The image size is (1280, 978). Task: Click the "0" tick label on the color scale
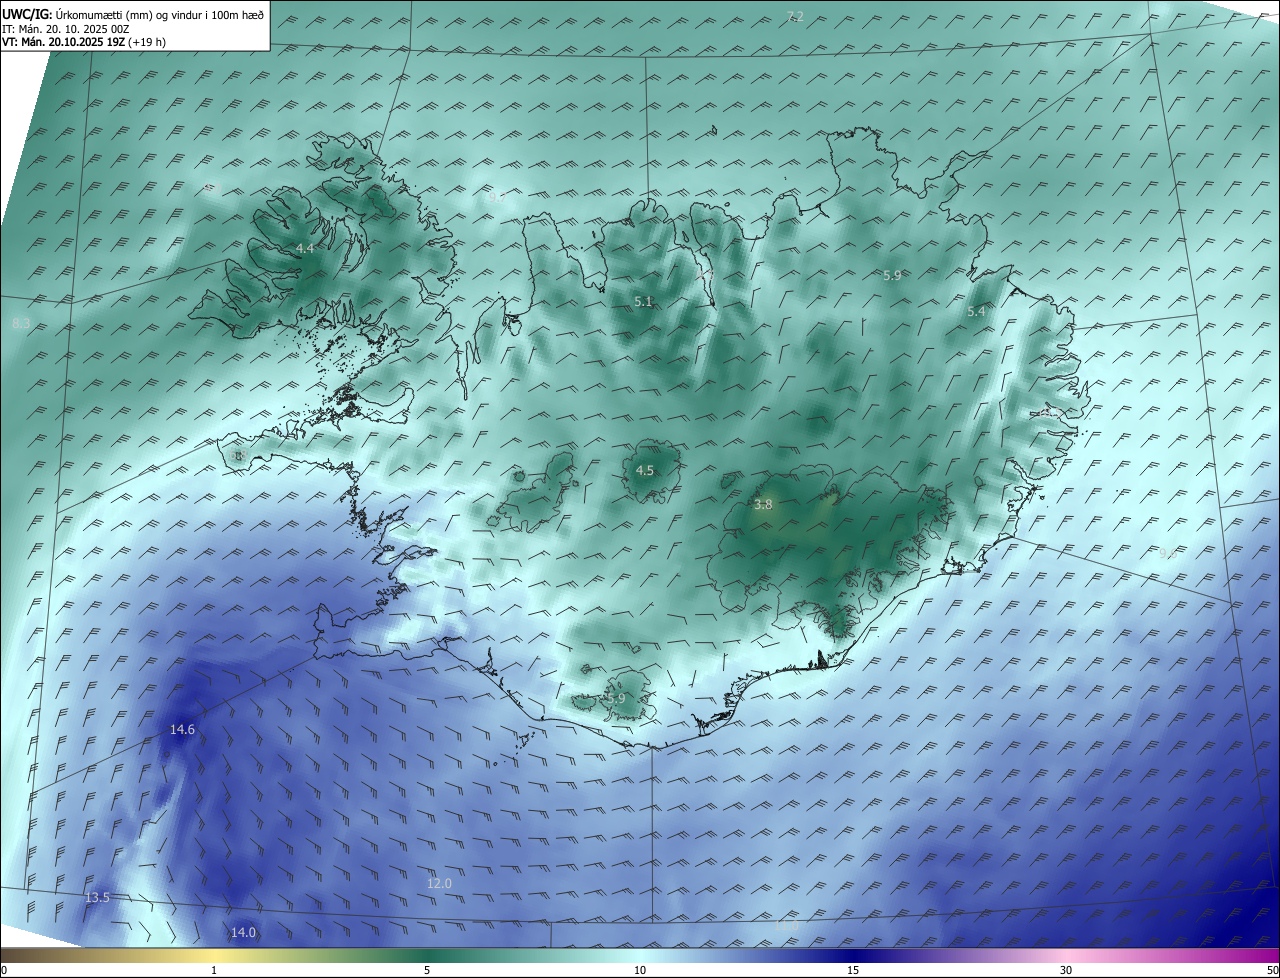[4, 970]
